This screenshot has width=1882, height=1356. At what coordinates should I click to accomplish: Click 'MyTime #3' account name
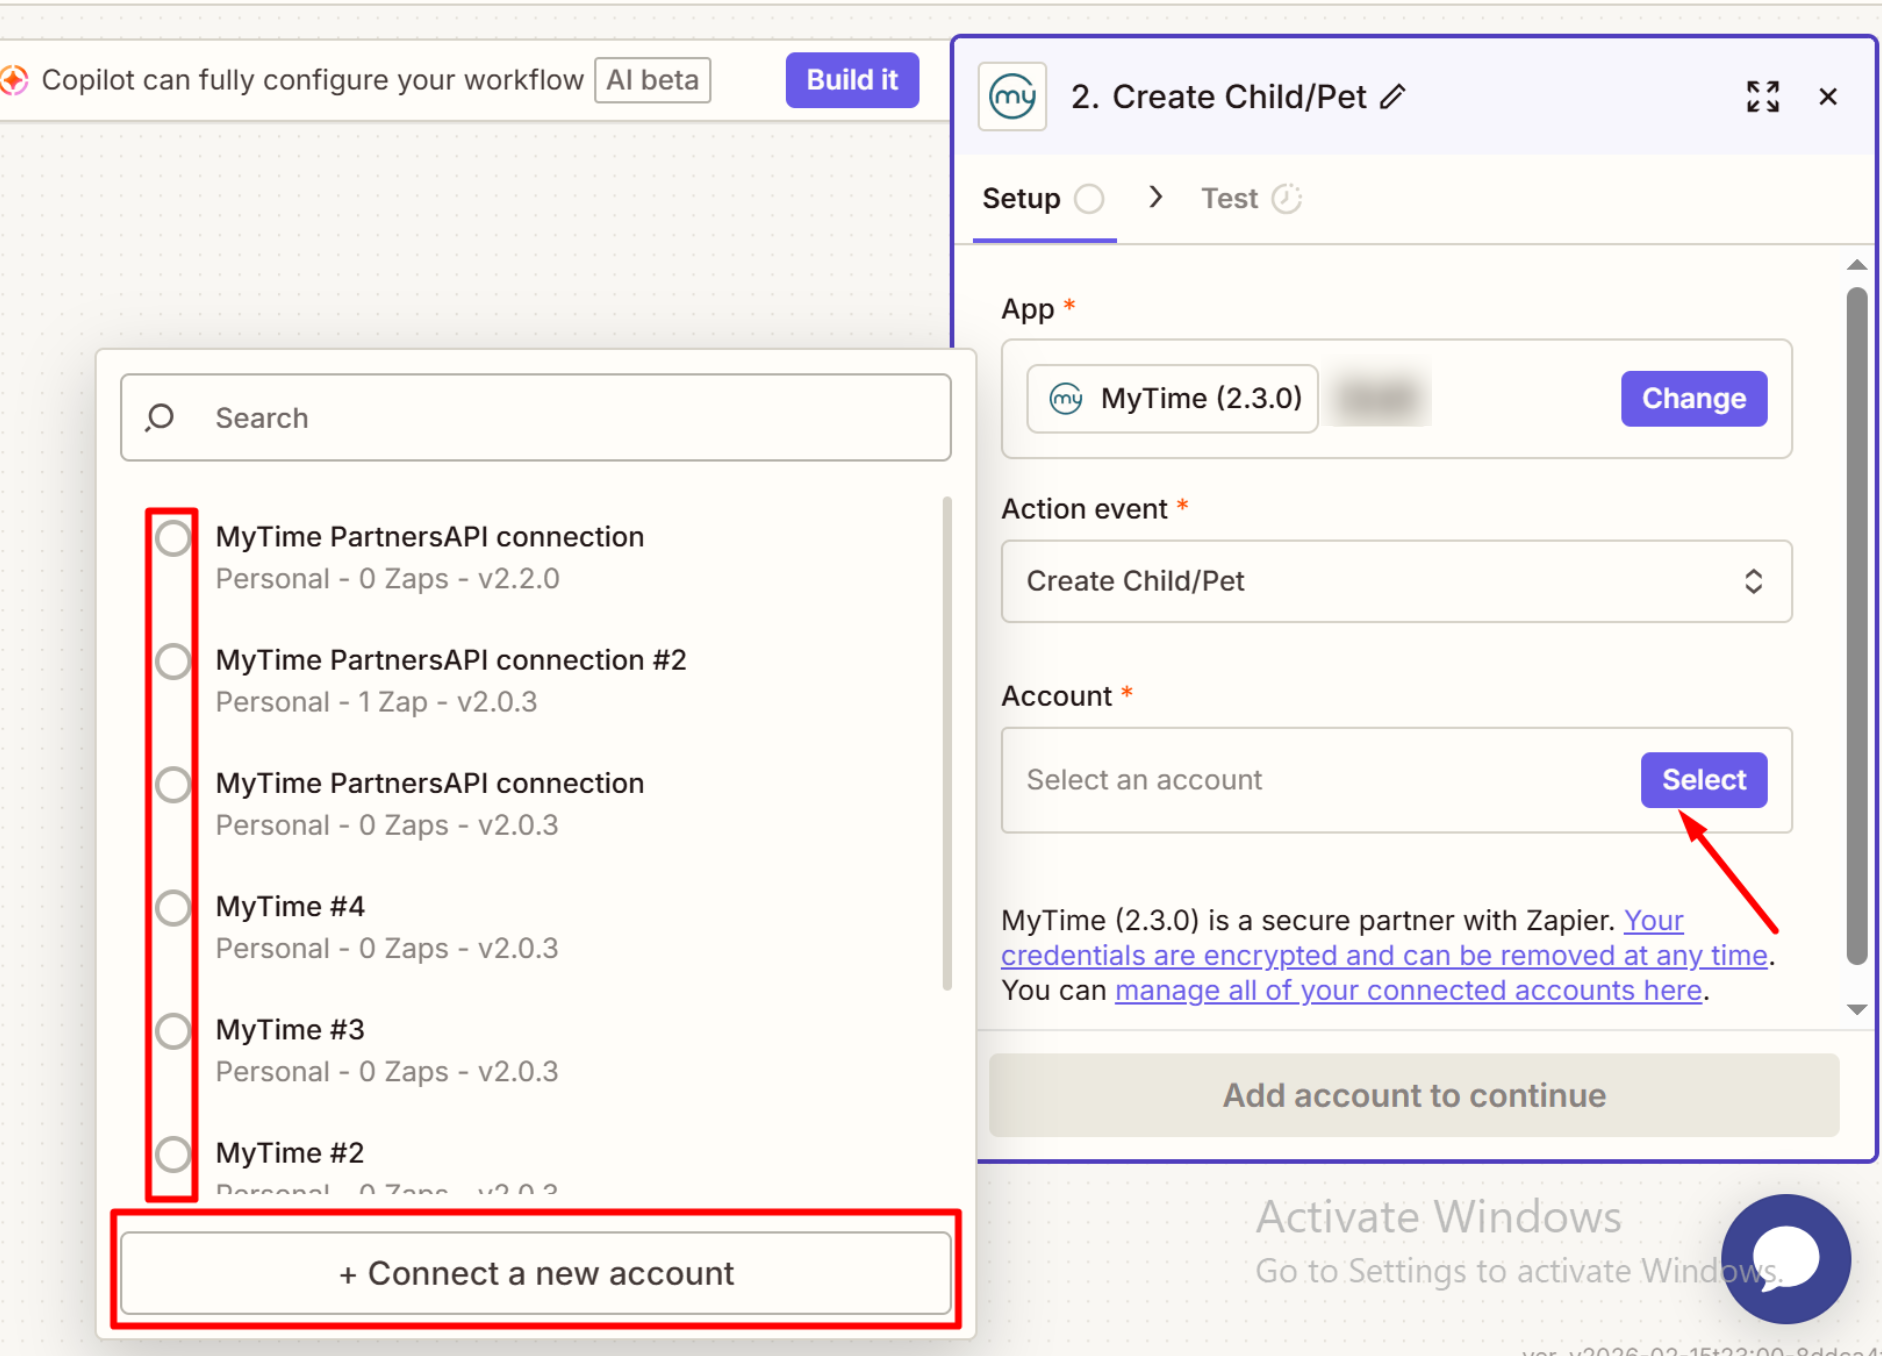pyautogui.click(x=290, y=1030)
